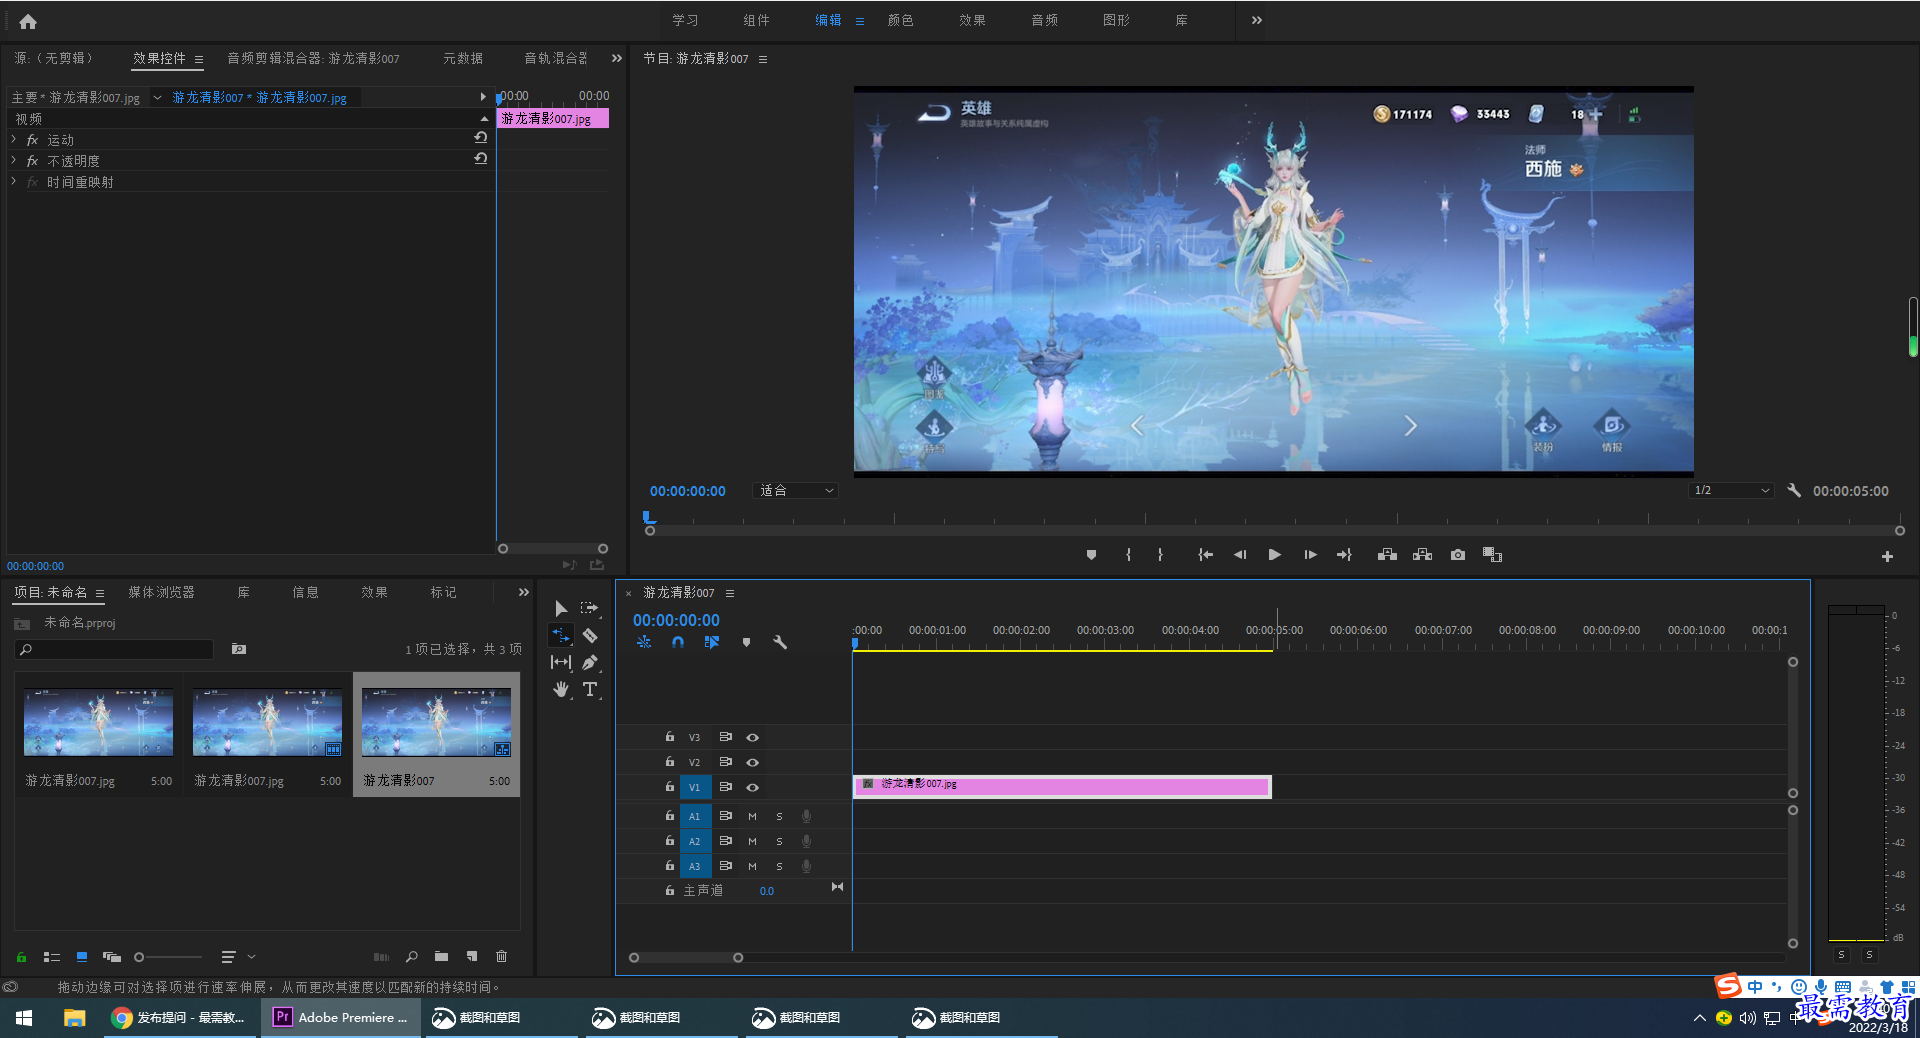Mark In point in Program monitor
The height and width of the screenshot is (1038, 1920).
point(1128,555)
